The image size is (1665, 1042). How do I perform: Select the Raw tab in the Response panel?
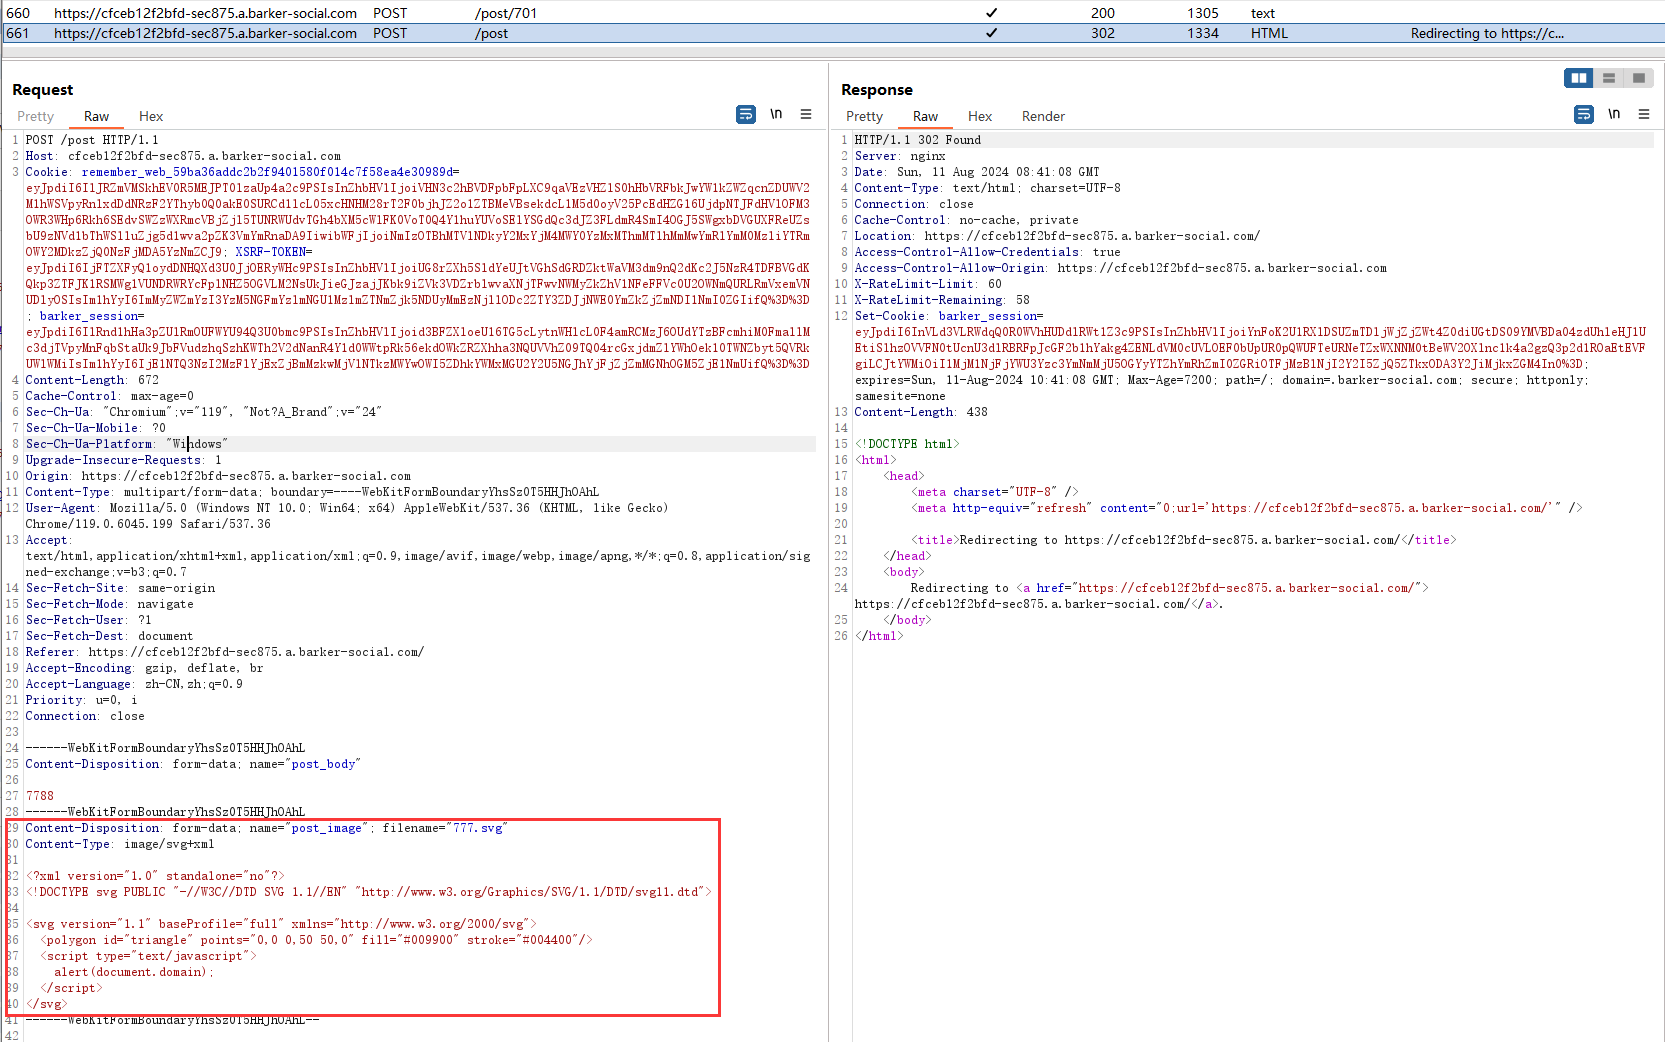pyautogui.click(x=926, y=117)
